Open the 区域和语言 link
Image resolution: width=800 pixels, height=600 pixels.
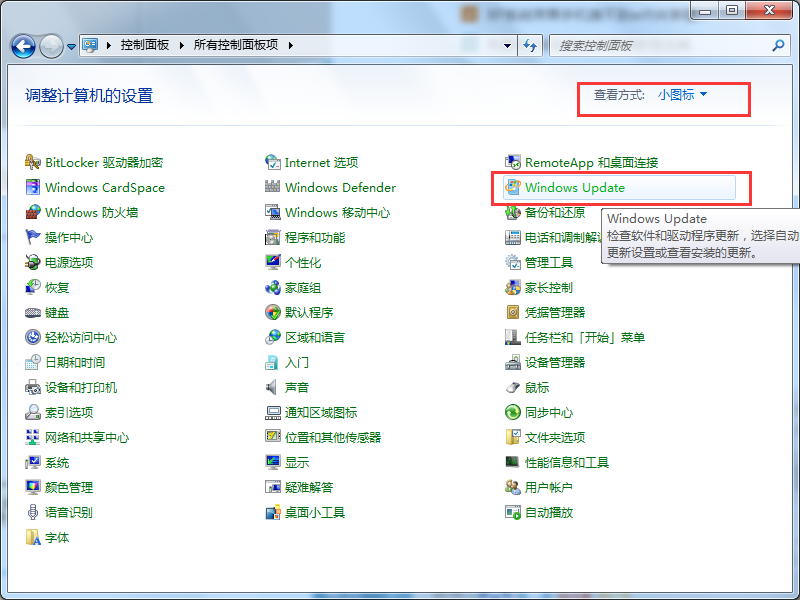(315, 337)
